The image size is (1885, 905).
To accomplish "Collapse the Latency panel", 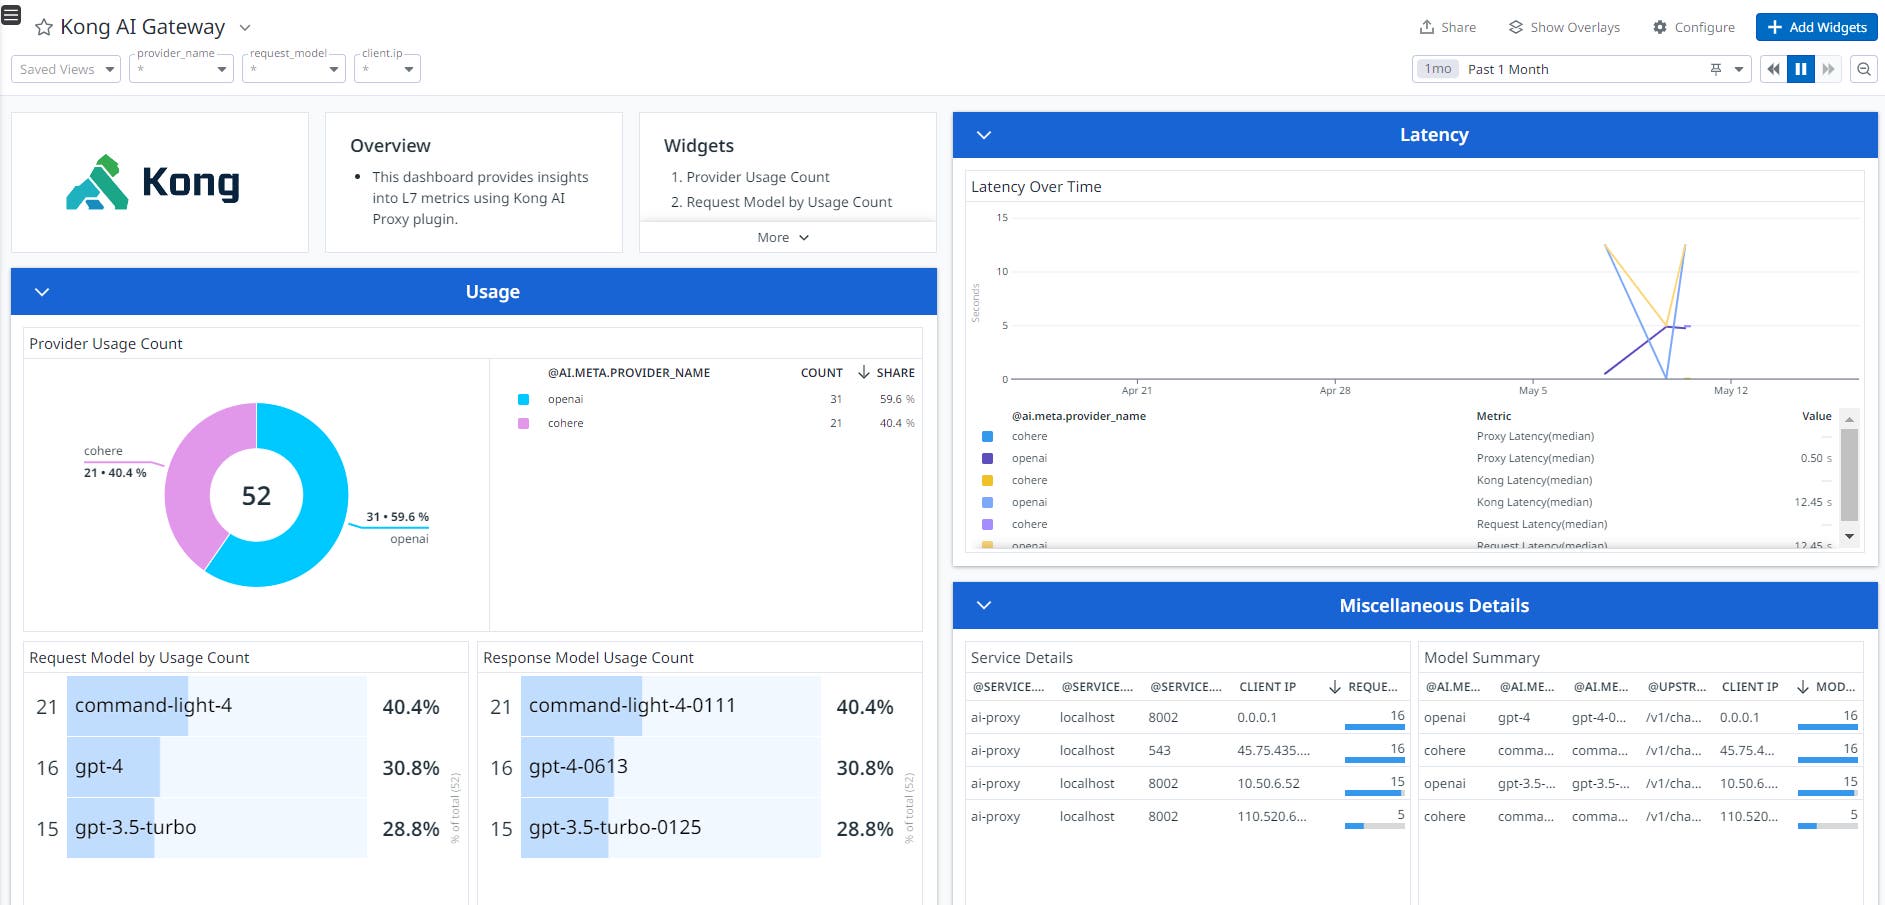I will 983,134.
